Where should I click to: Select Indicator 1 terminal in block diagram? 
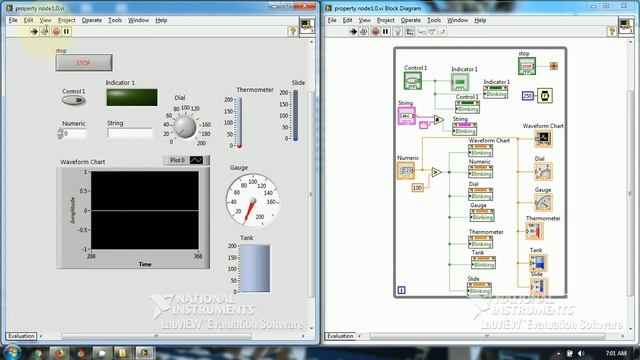460,82
